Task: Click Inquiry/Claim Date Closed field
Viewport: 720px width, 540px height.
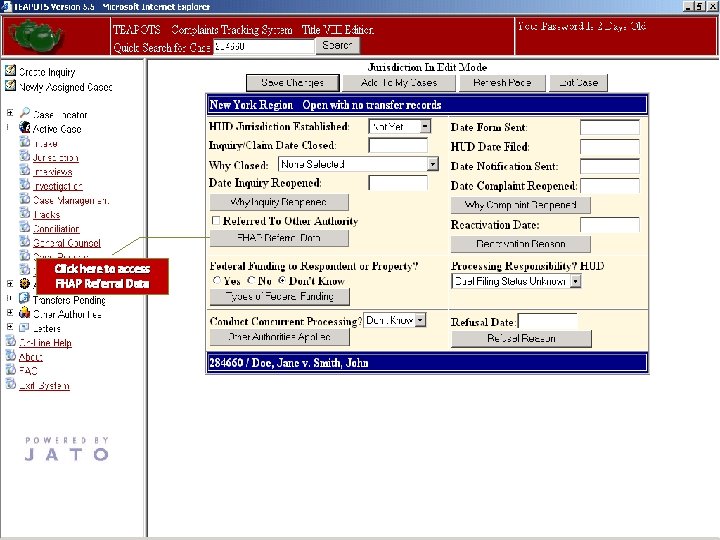Action: click(398, 146)
